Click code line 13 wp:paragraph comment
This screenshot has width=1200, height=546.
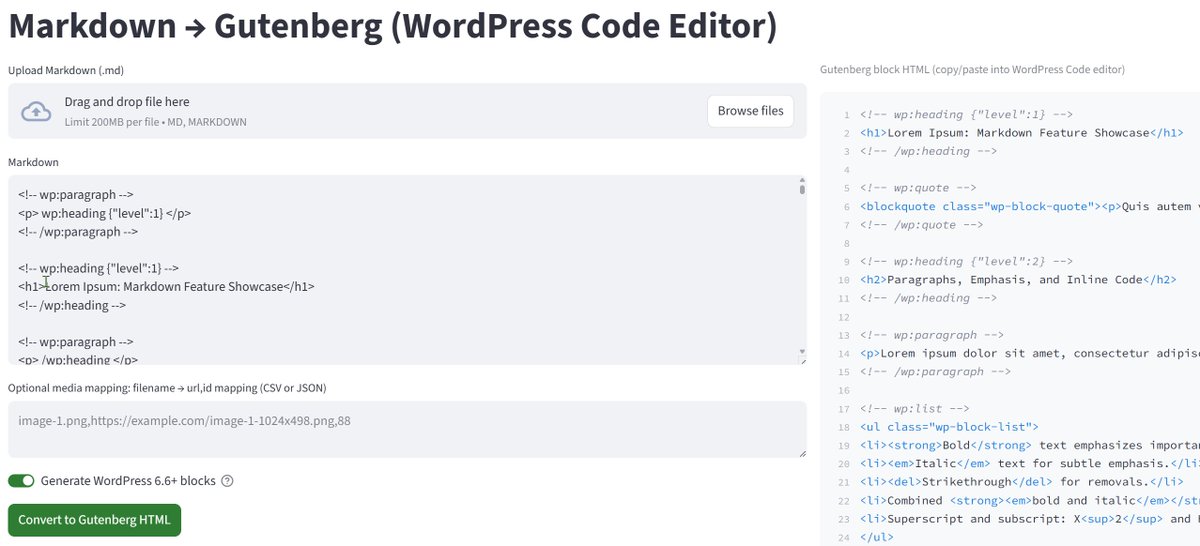click(x=932, y=335)
